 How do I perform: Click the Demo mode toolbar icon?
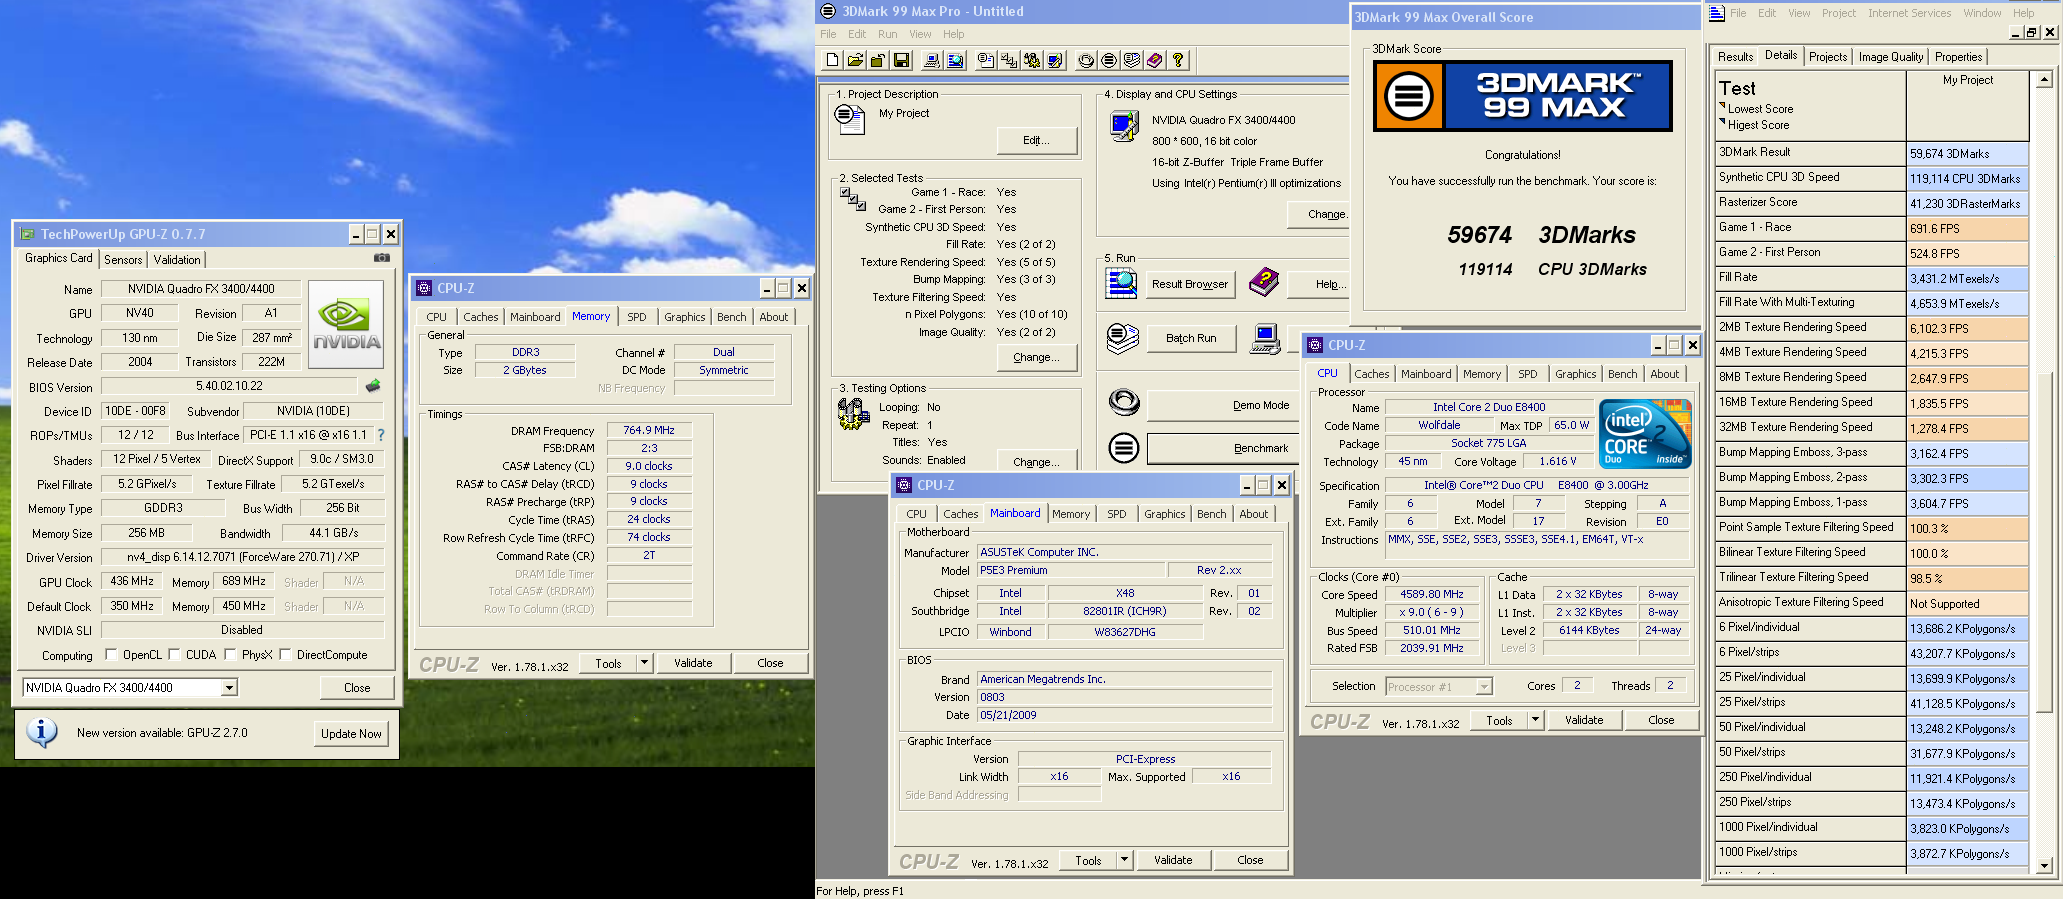1086,60
